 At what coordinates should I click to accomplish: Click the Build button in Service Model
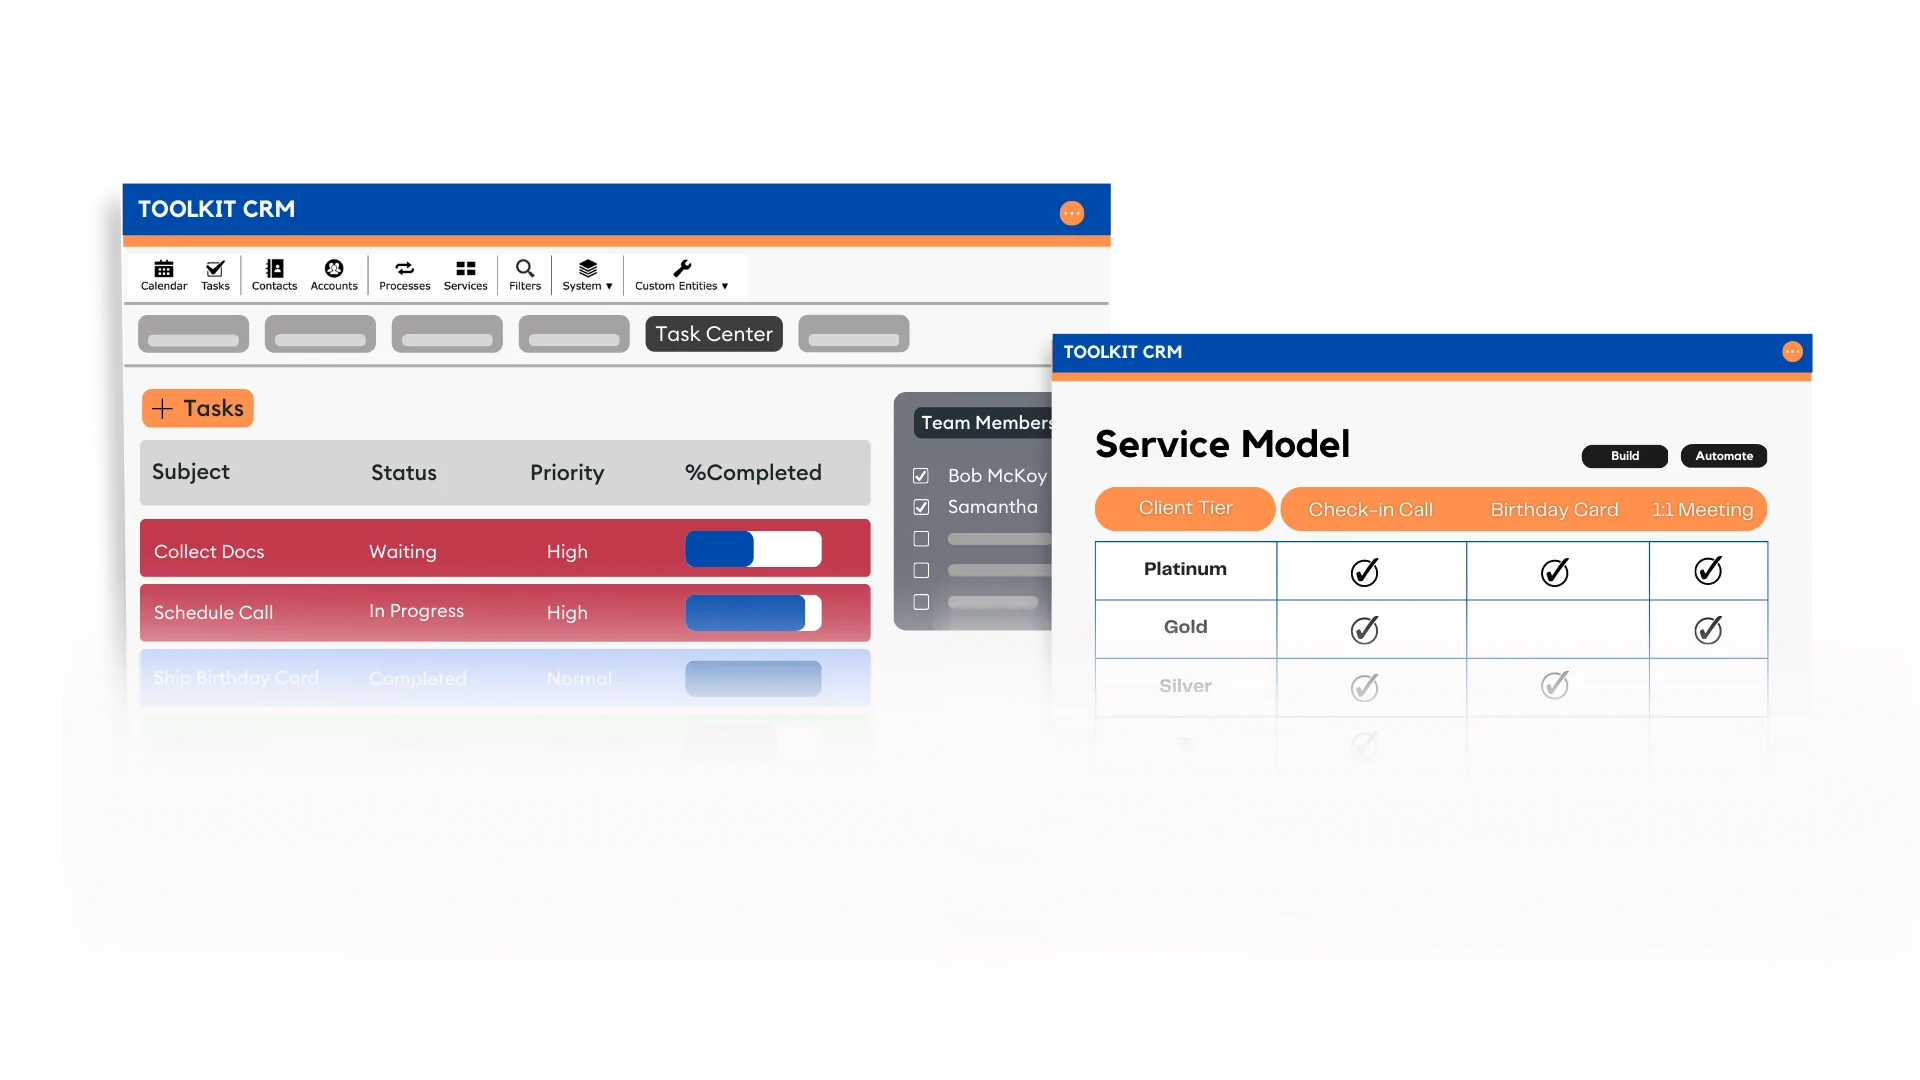coord(1625,455)
